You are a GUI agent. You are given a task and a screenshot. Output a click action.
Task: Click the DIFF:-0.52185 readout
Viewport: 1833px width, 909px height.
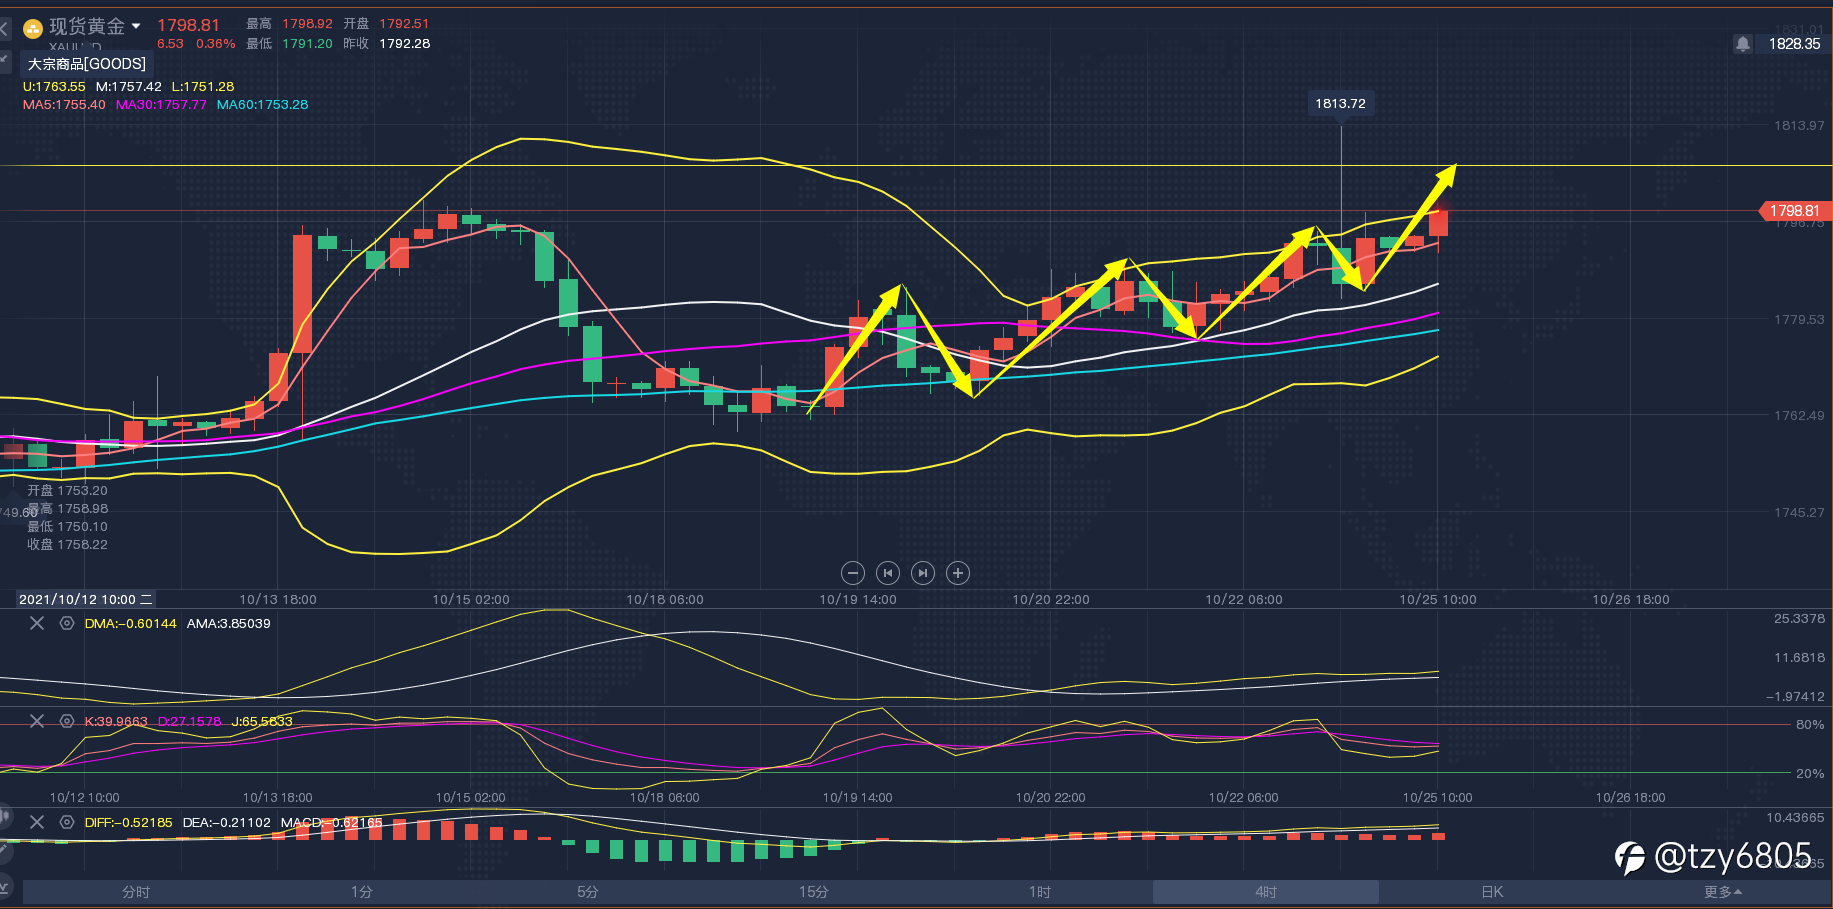[x=128, y=822]
